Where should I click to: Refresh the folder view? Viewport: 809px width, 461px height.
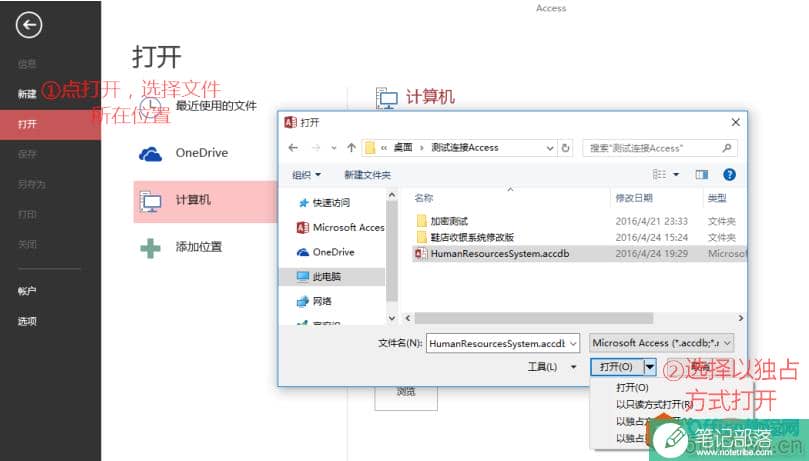coord(565,148)
